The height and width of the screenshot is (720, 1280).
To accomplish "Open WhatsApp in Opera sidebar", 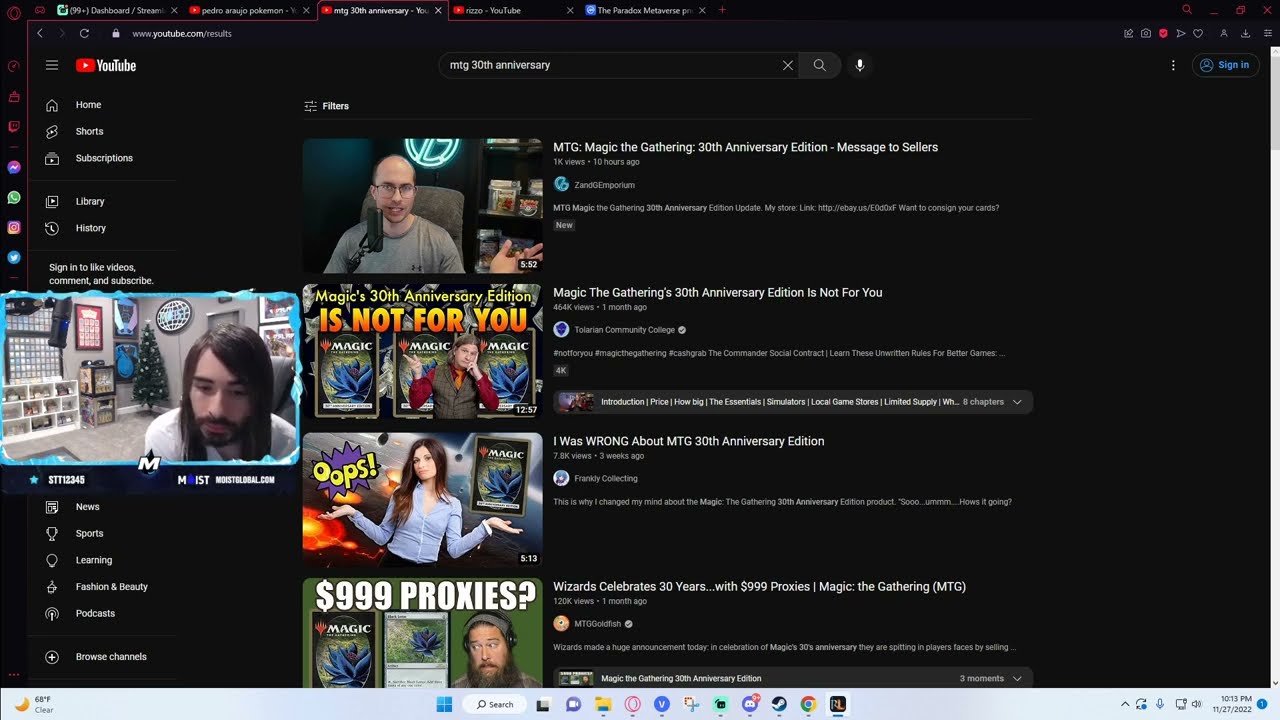I will coord(14,198).
